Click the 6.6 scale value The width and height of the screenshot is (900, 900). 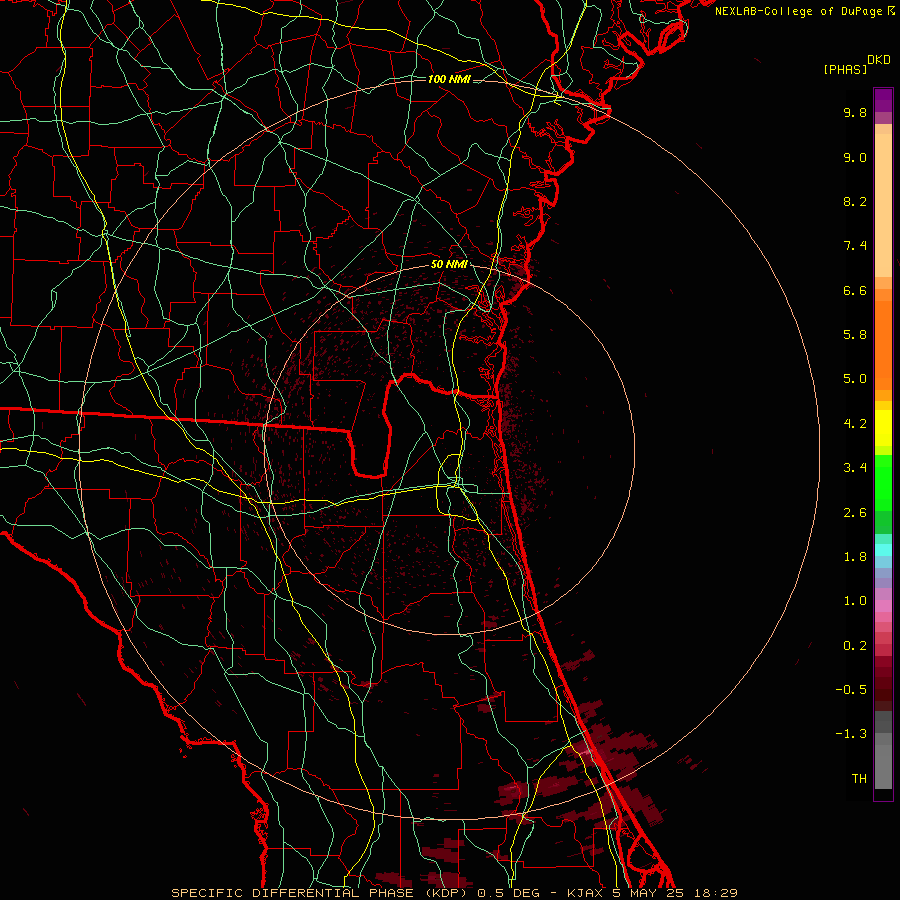click(x=855, y=290)
